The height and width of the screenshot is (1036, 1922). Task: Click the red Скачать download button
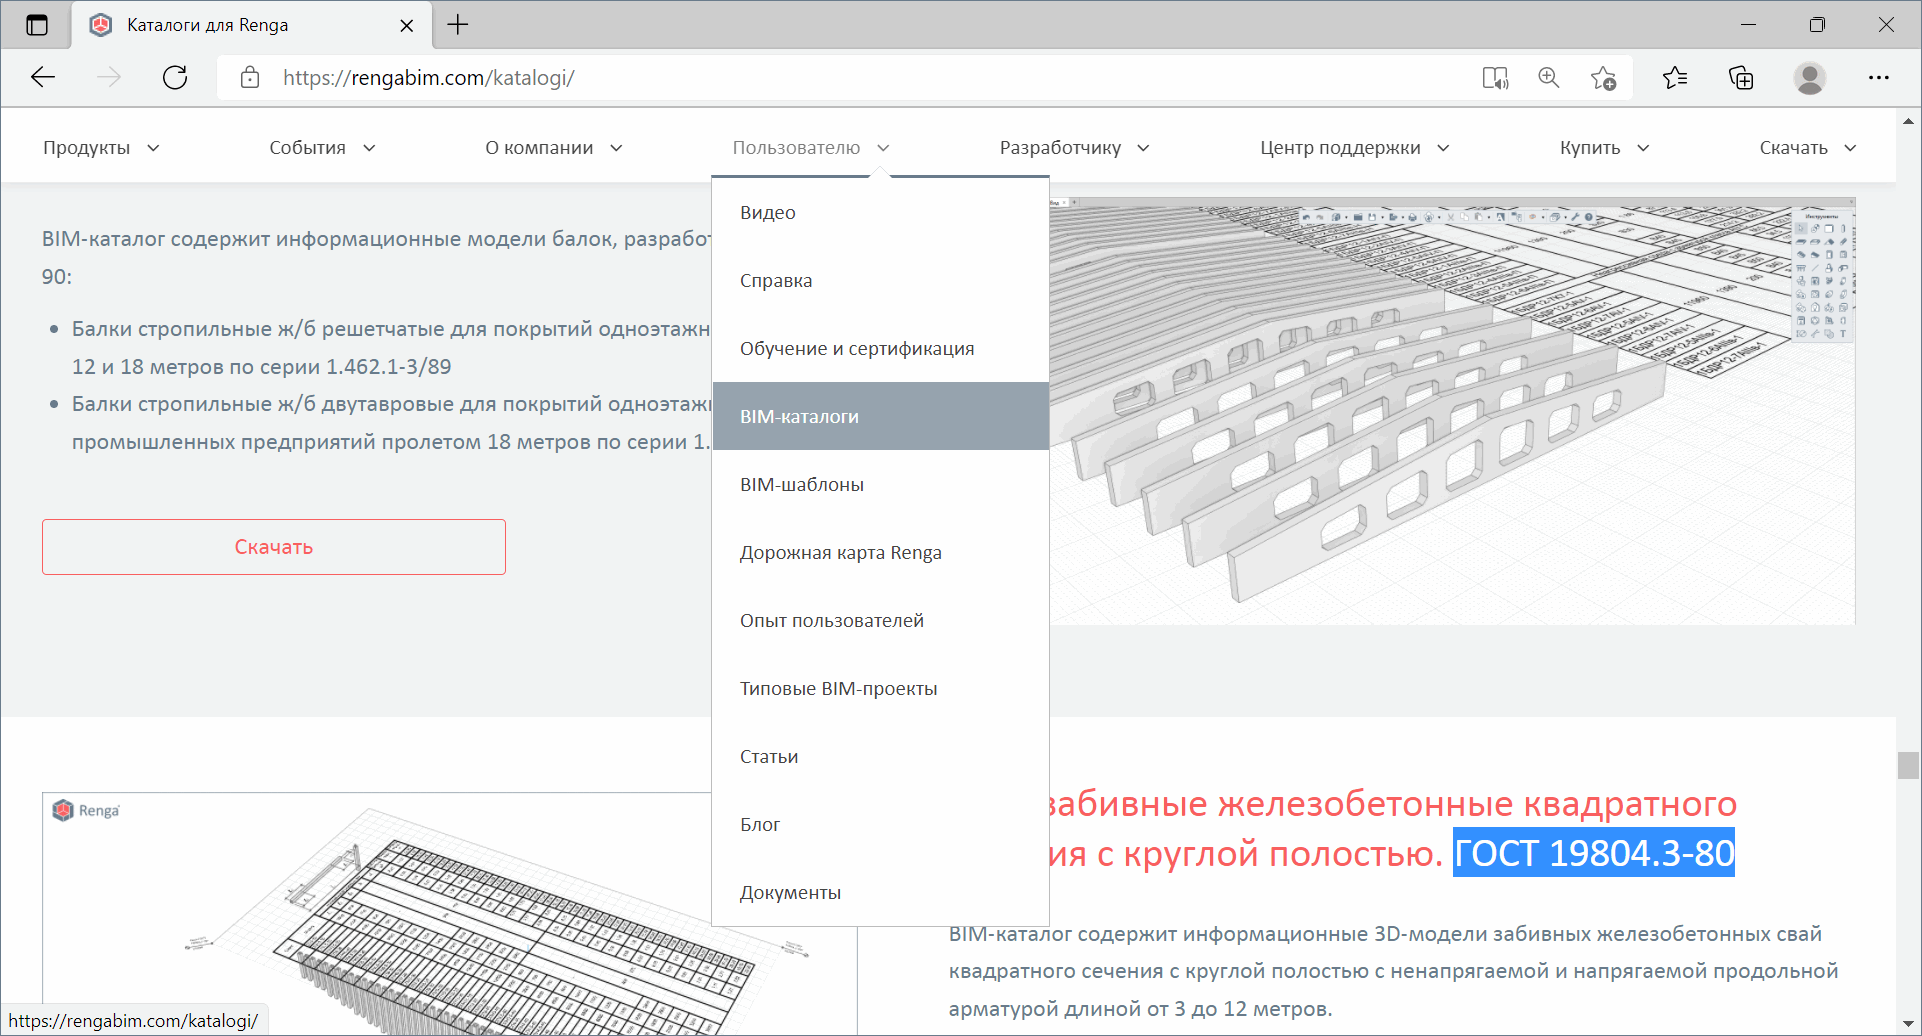click(274, 547)
